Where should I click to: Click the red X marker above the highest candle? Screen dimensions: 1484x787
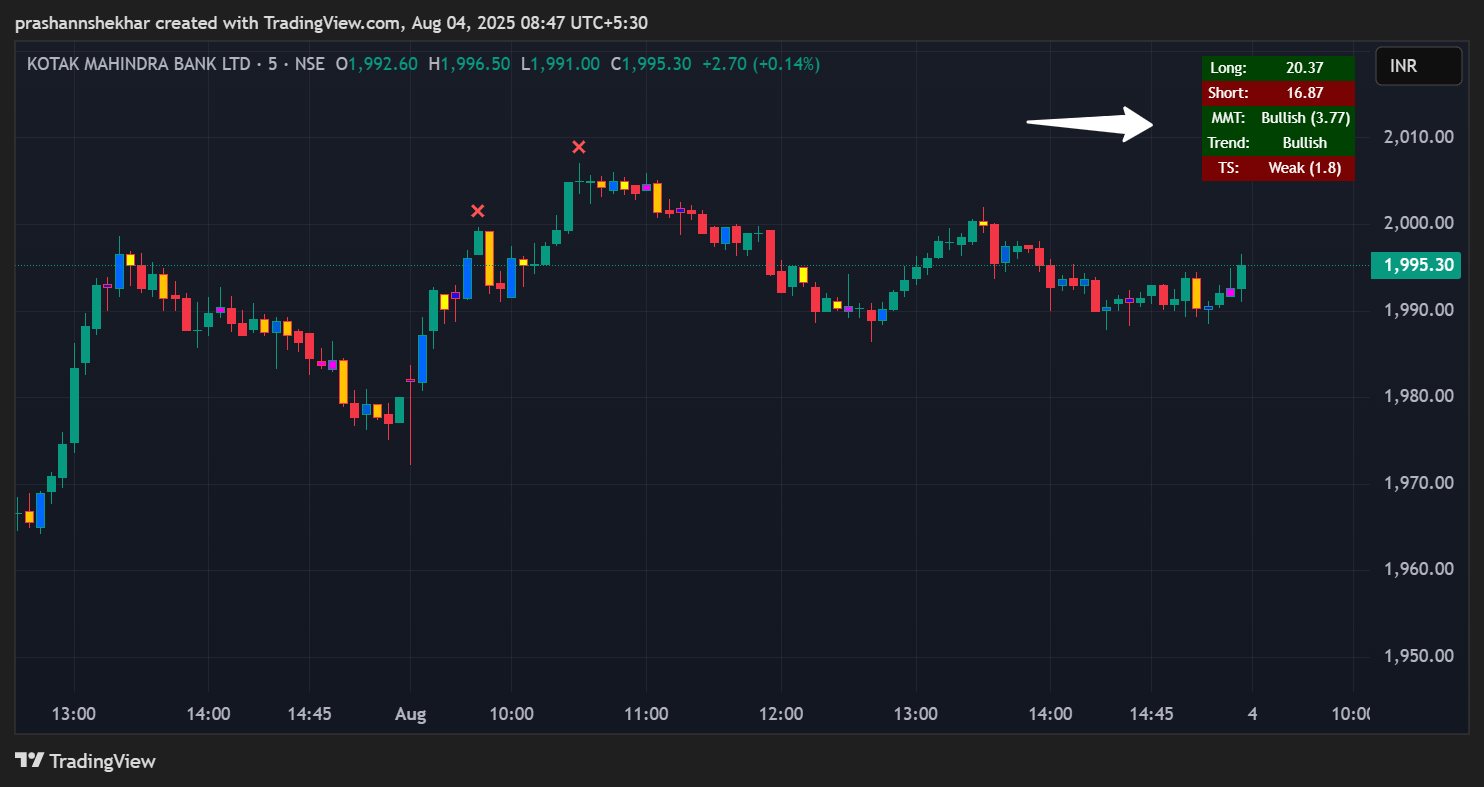tap(579, 147)
